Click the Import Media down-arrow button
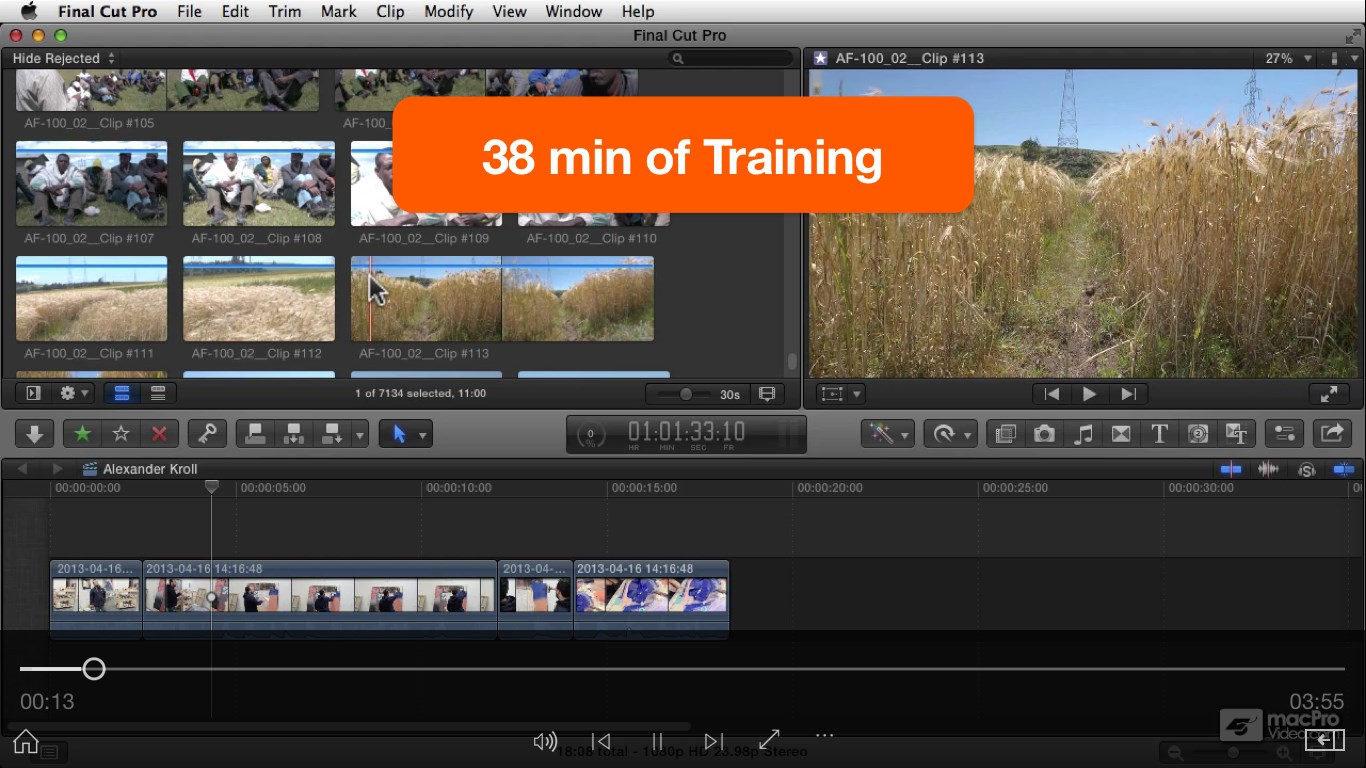 click(x=34, y=434)
